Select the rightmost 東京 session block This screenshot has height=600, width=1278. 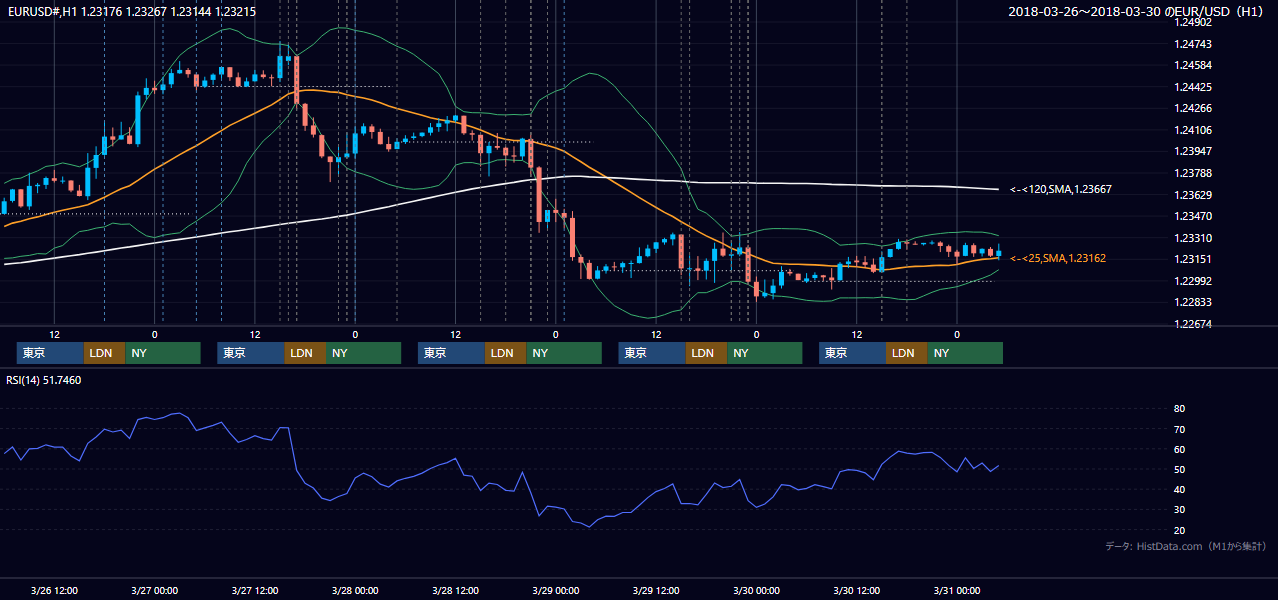click(852, 353)
